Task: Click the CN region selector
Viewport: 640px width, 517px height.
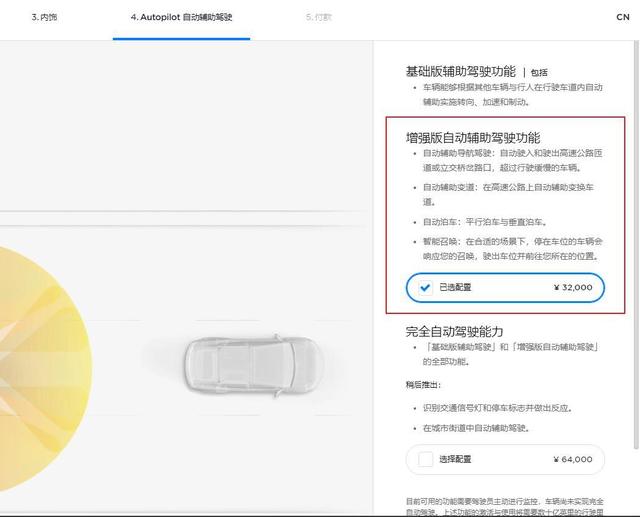Action: point(623,17)
